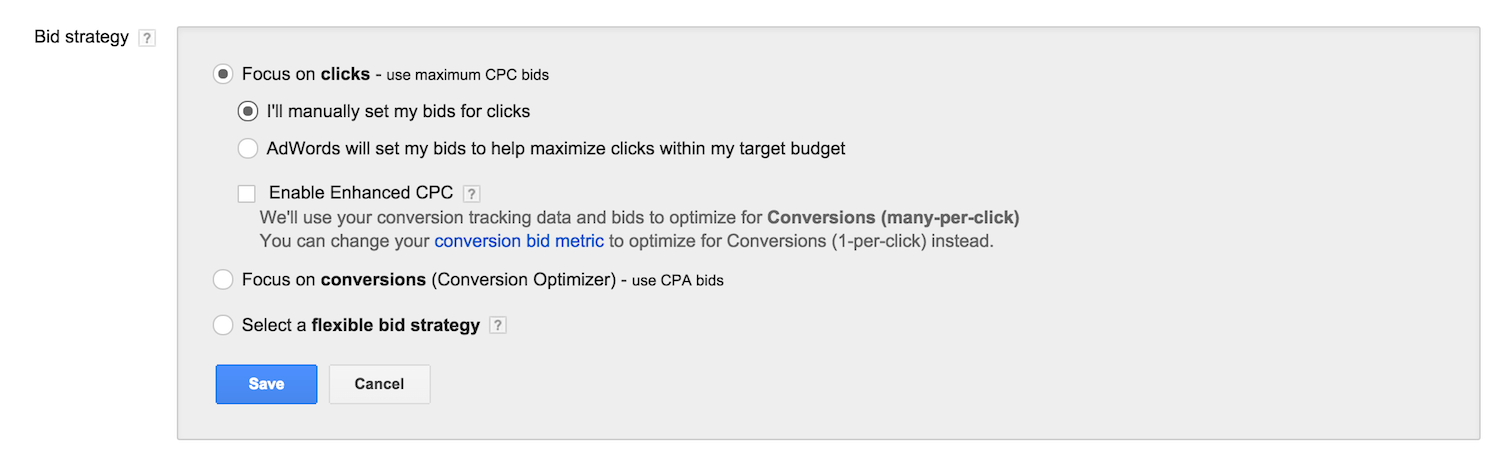1500x454 pixels.
Task: Cancel the bid strategy changes
Action: 380,384
